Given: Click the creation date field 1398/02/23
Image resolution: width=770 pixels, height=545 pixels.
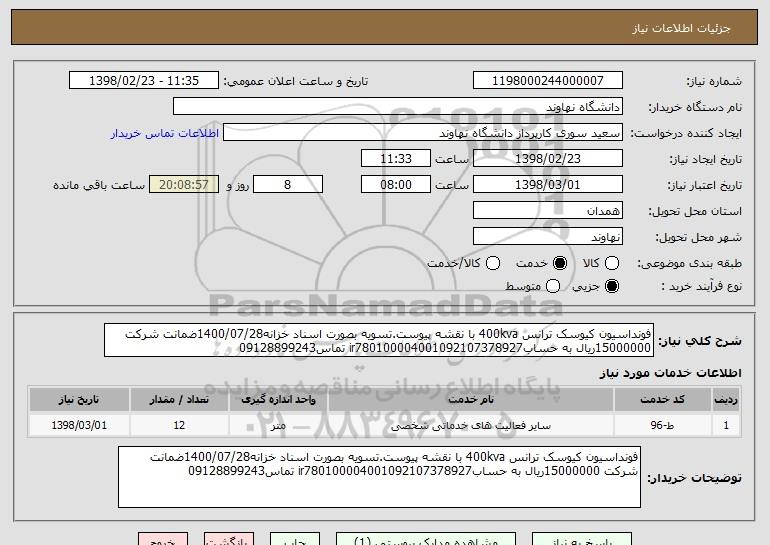Looking at the screenshot, I should (x=548, y=159).
